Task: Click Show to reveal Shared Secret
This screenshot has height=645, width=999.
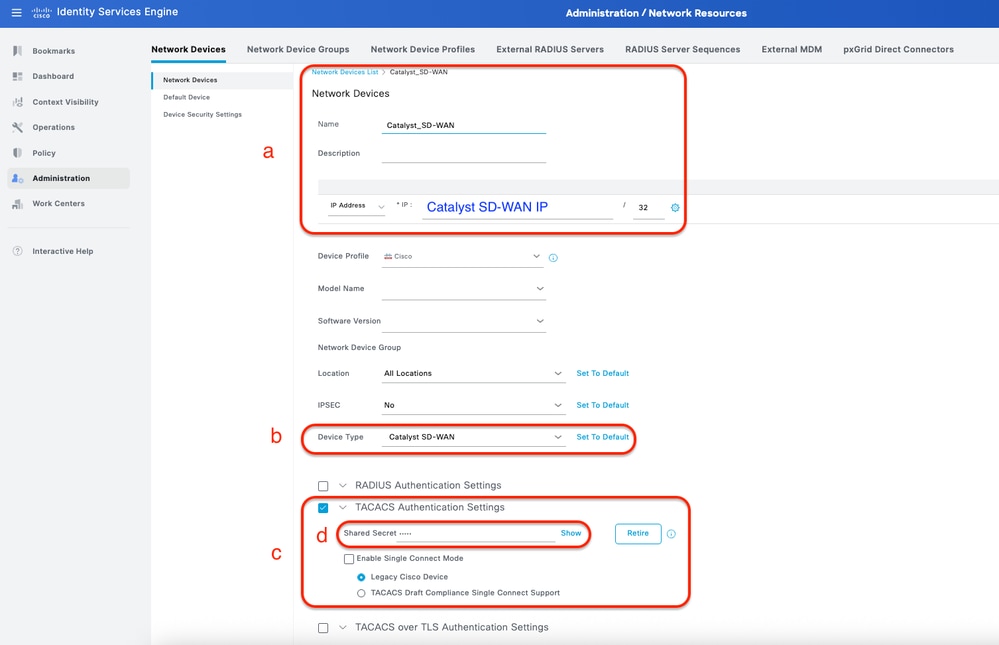Action: tap(571, 533)
